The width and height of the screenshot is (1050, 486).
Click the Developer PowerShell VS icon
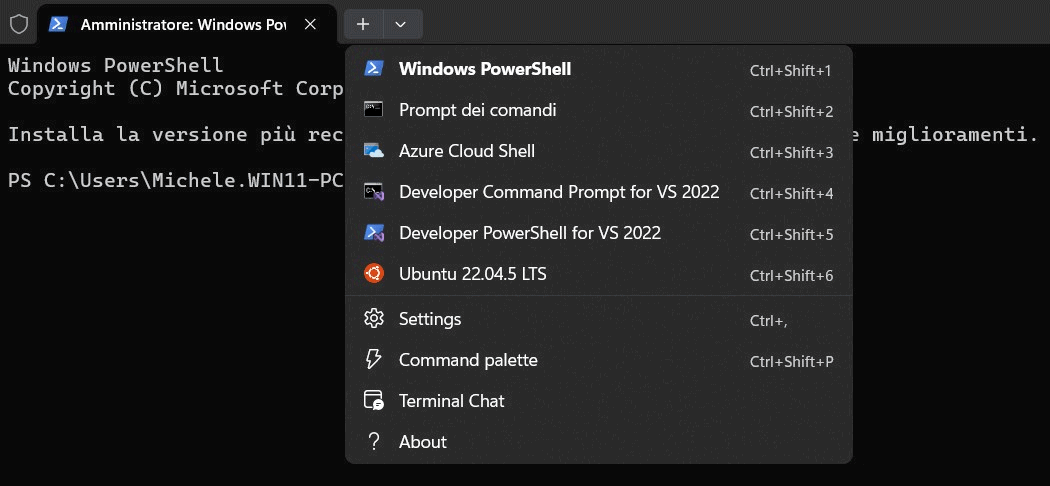point(374,233)
